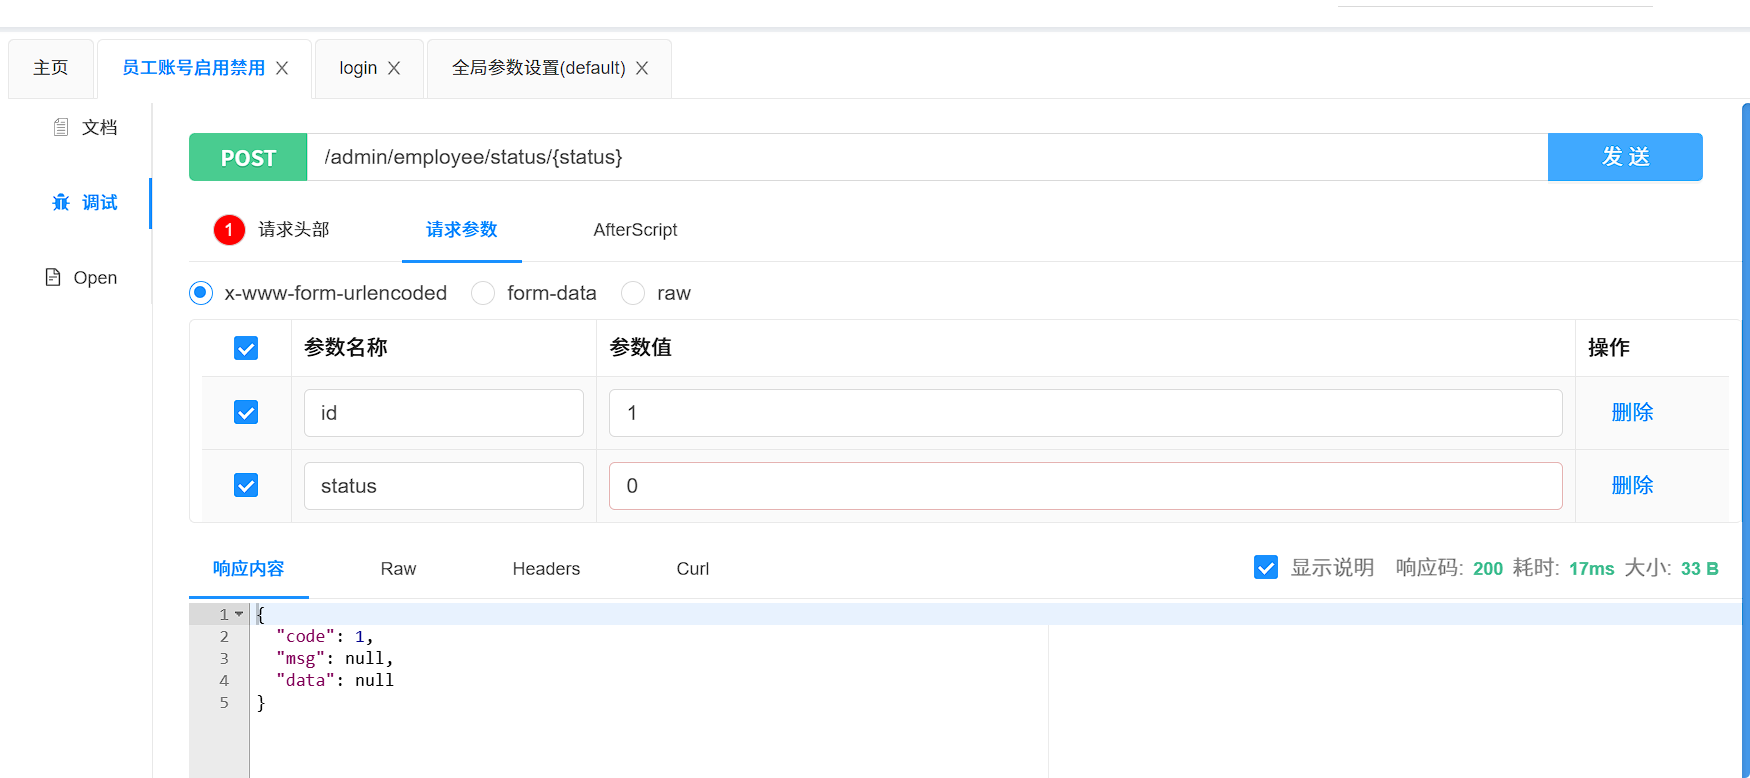Image resolution: width=1750 pixels, height=778 pixels.
Task: Uncheck the id parameter row checkbox
Action: click(x=246, y=412)
